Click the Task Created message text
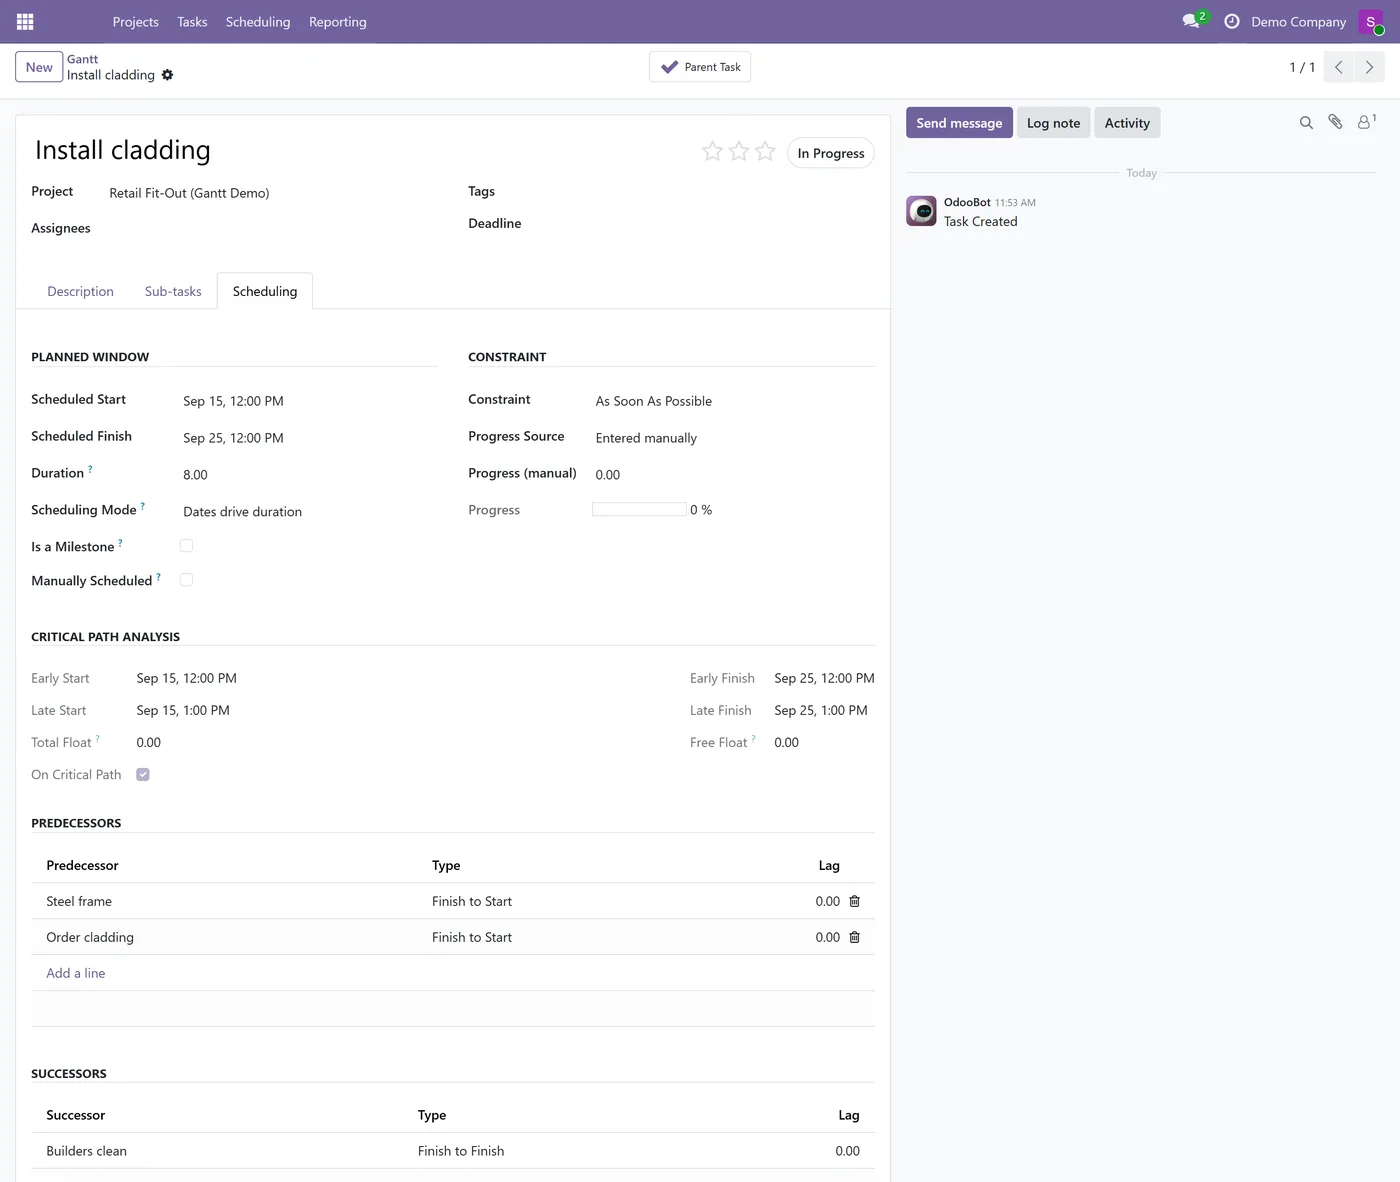 tap(981, 221)
